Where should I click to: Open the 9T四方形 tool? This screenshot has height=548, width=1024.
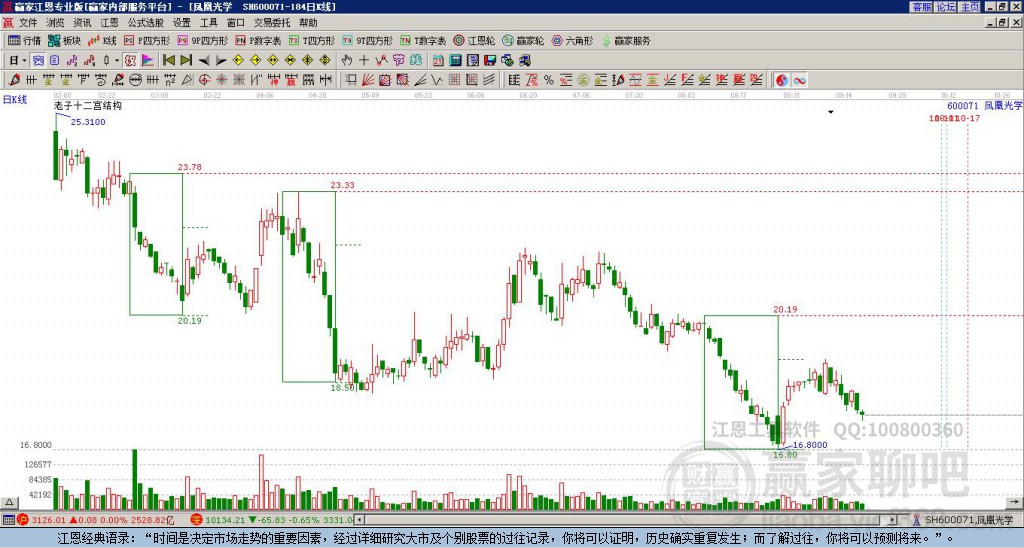pos(368,40)
